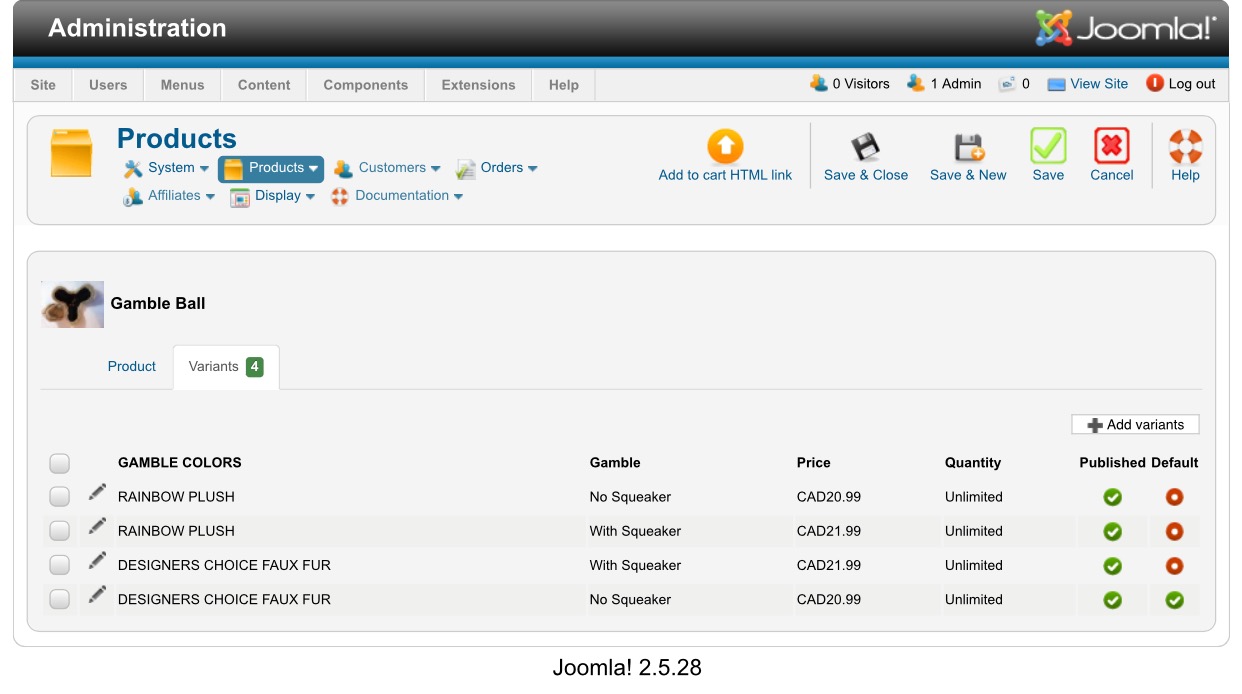This screenshot has height=694, width=1242.
Task: Open the Components menu
Action: tap(366, 85)
